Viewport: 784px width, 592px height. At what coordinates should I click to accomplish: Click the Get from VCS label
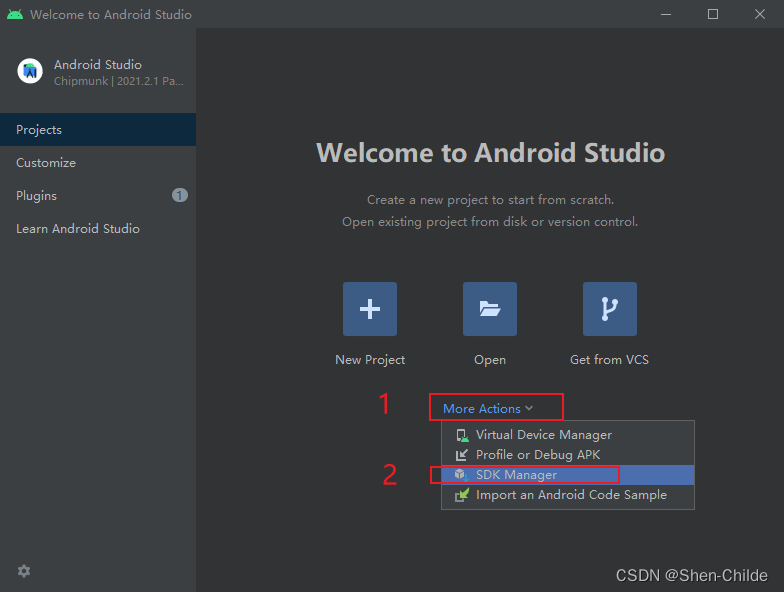610,360
